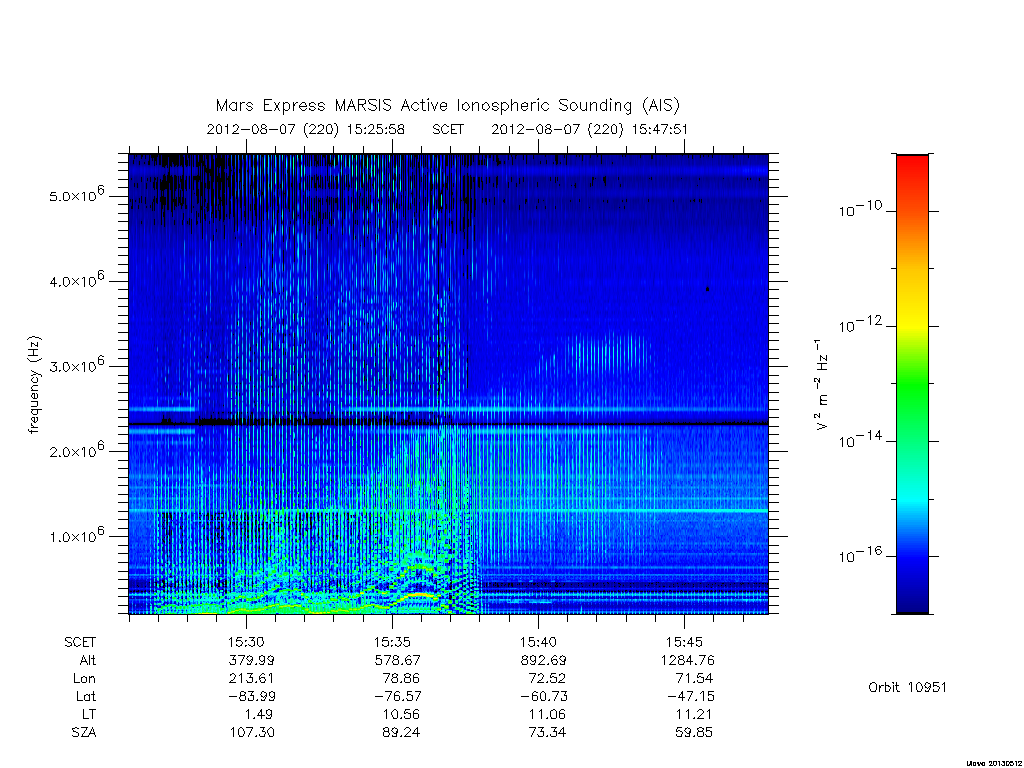Click the SZA row label

[84, 733]
